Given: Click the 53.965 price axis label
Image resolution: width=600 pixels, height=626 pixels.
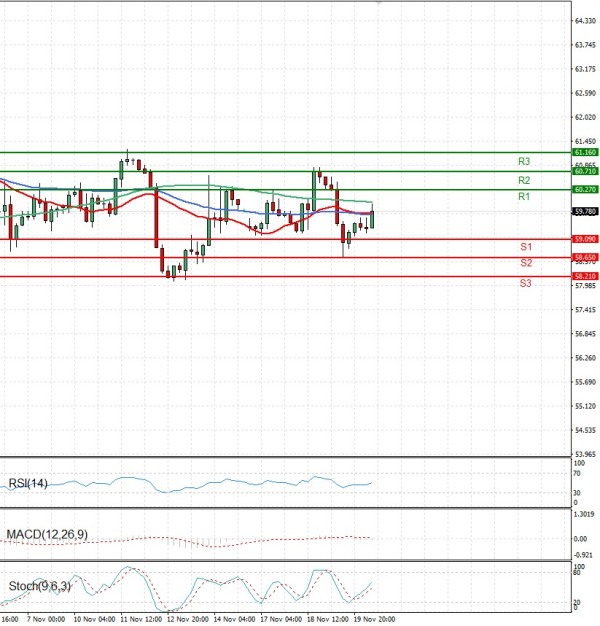Looking at the screenshot, I should (x=586, y=454).
